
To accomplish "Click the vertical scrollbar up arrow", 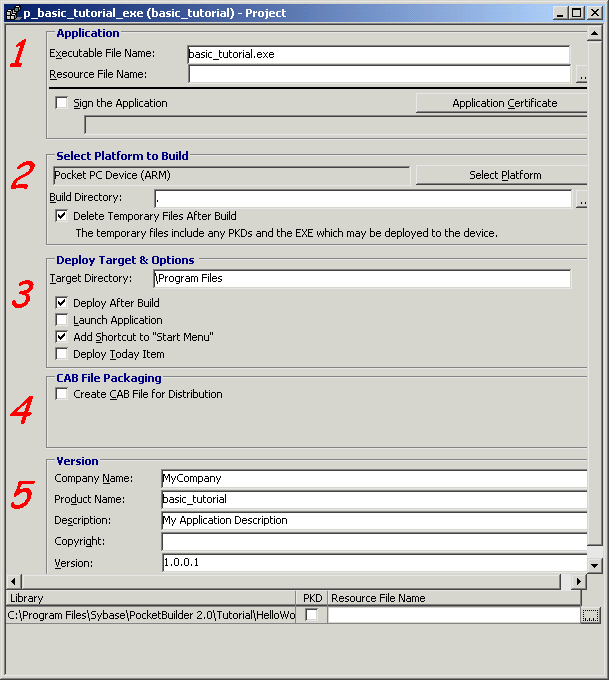I will click(594, 33).
